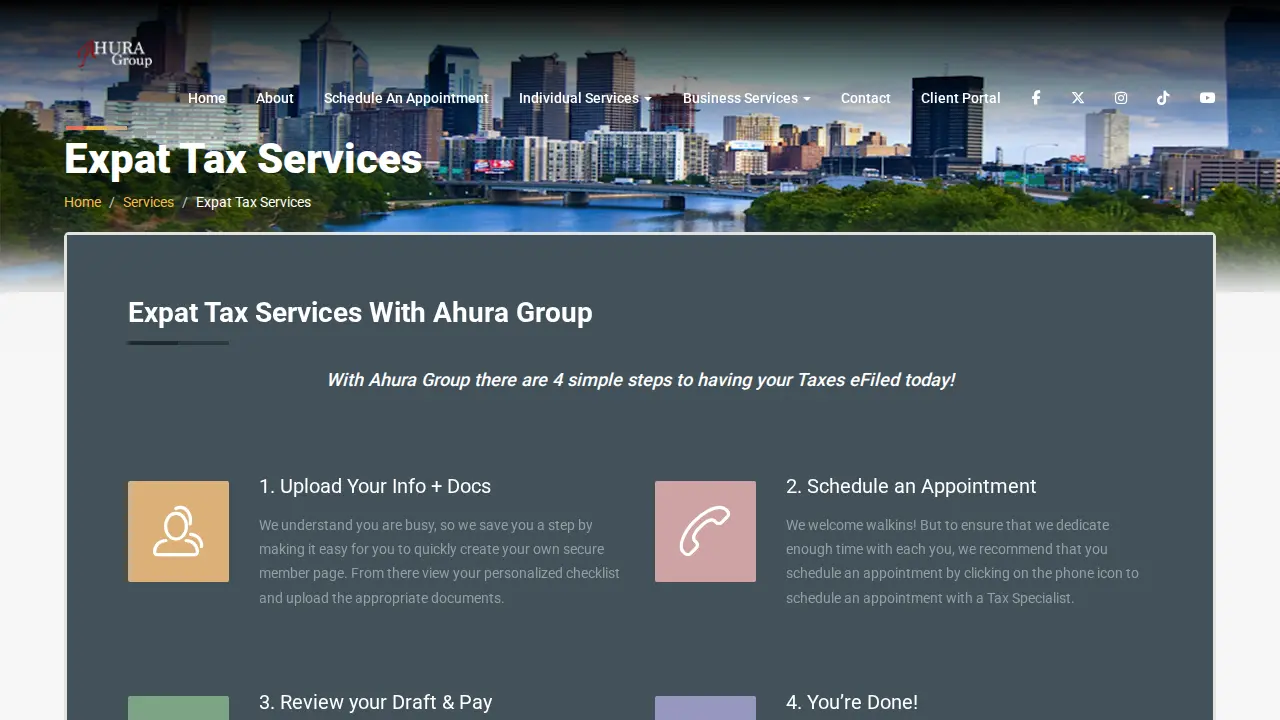Click the '4 simple steps' italic tagline

(x=640, y=380)
